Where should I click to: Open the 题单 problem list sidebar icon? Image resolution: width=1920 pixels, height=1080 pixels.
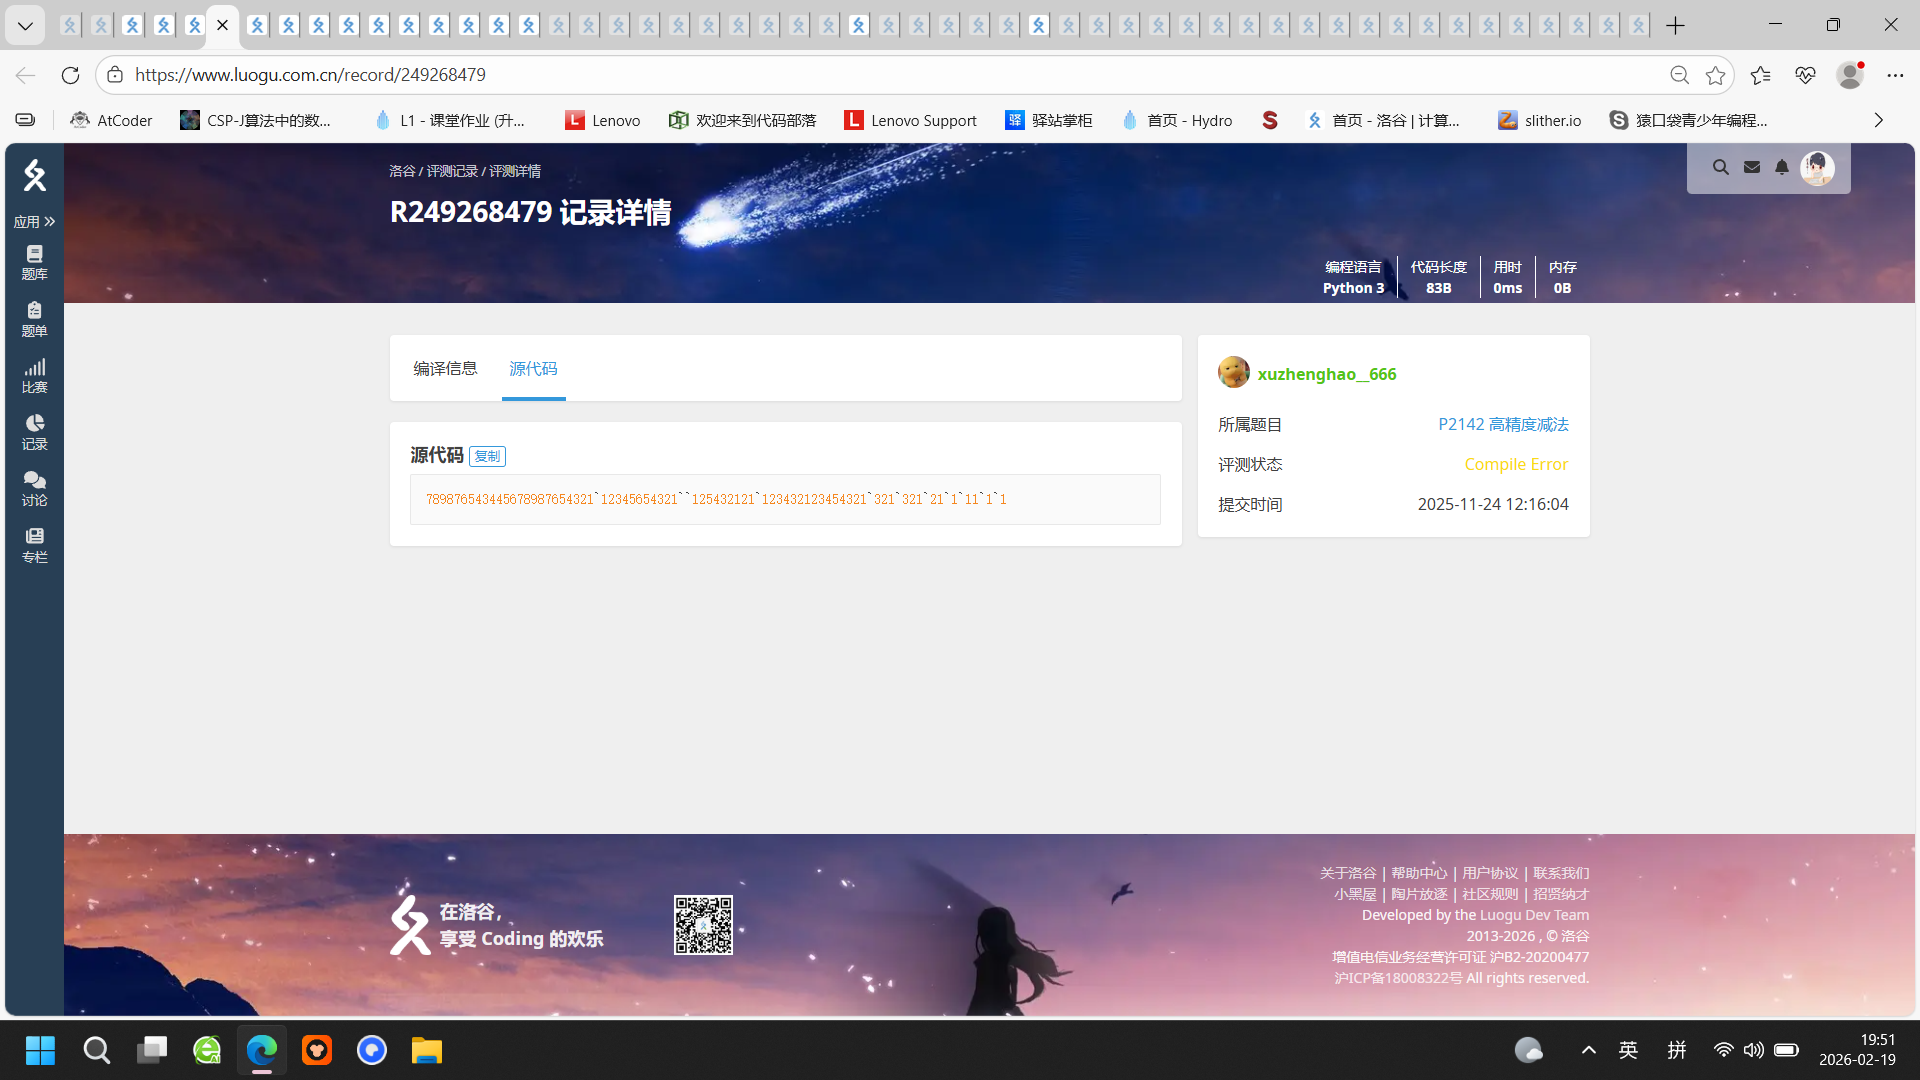[34, 319]
